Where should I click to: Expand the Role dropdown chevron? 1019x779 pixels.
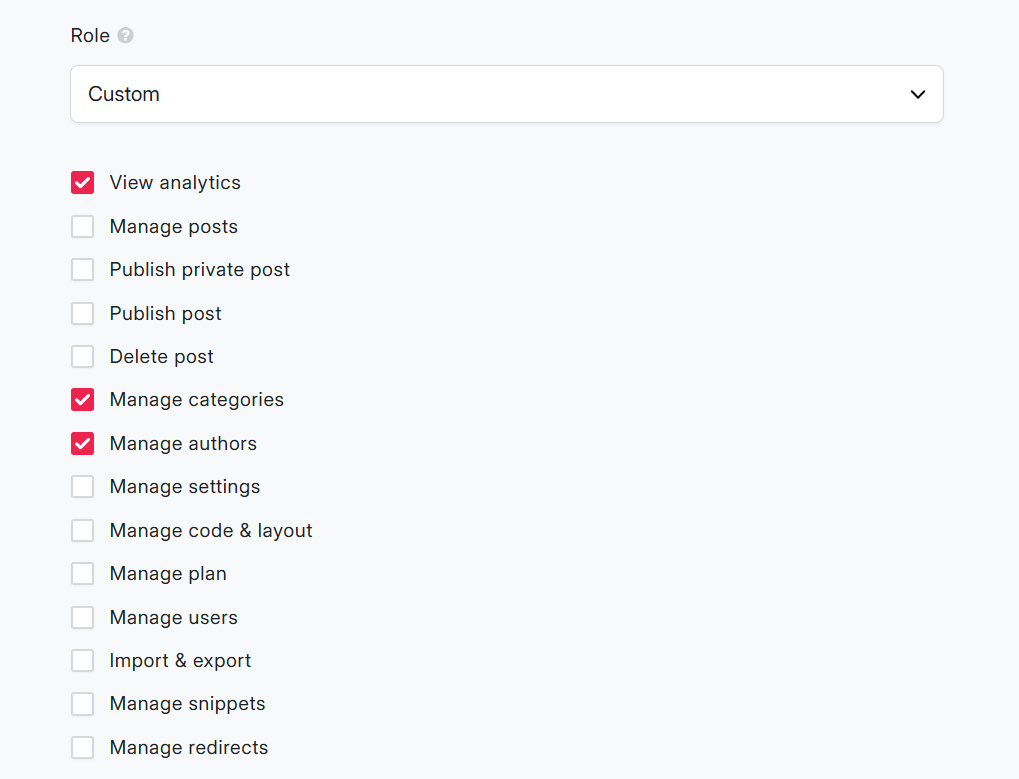pyautogui.click(x=917, y=93)
